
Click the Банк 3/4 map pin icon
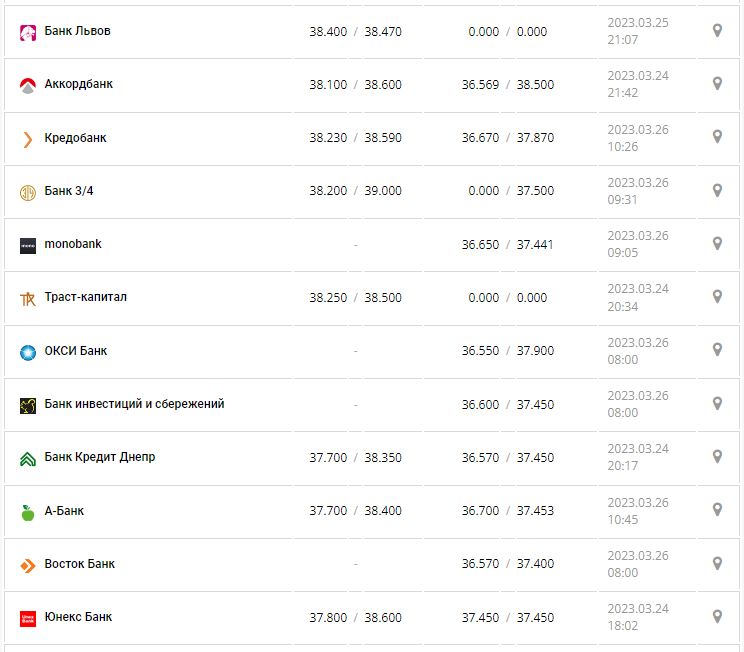point(717,190)
